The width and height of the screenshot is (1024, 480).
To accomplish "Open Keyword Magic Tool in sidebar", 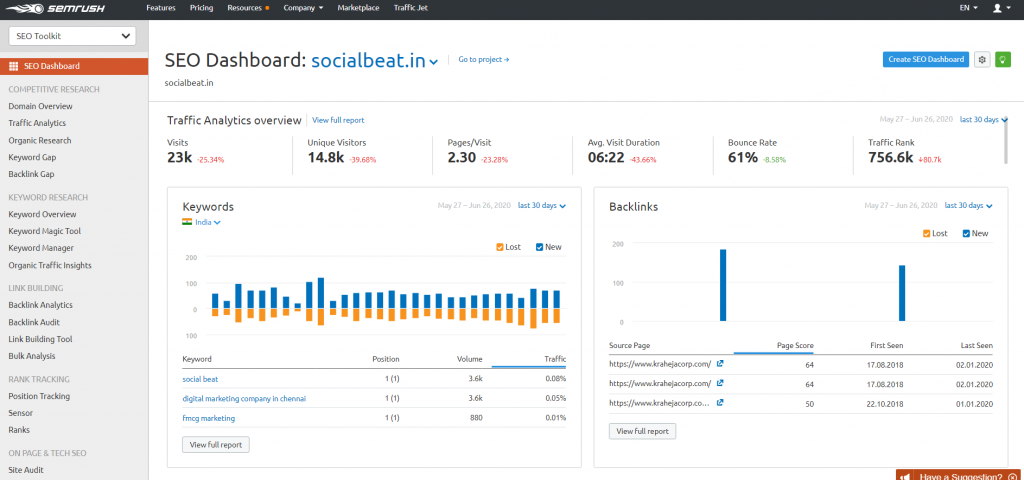I will [44, 231].
